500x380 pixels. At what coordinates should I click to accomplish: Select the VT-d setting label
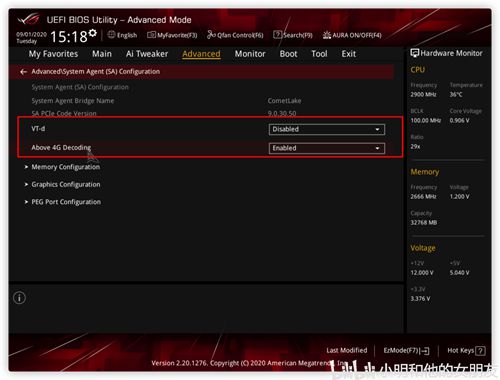pyautogui.click(x=38, y=129)
